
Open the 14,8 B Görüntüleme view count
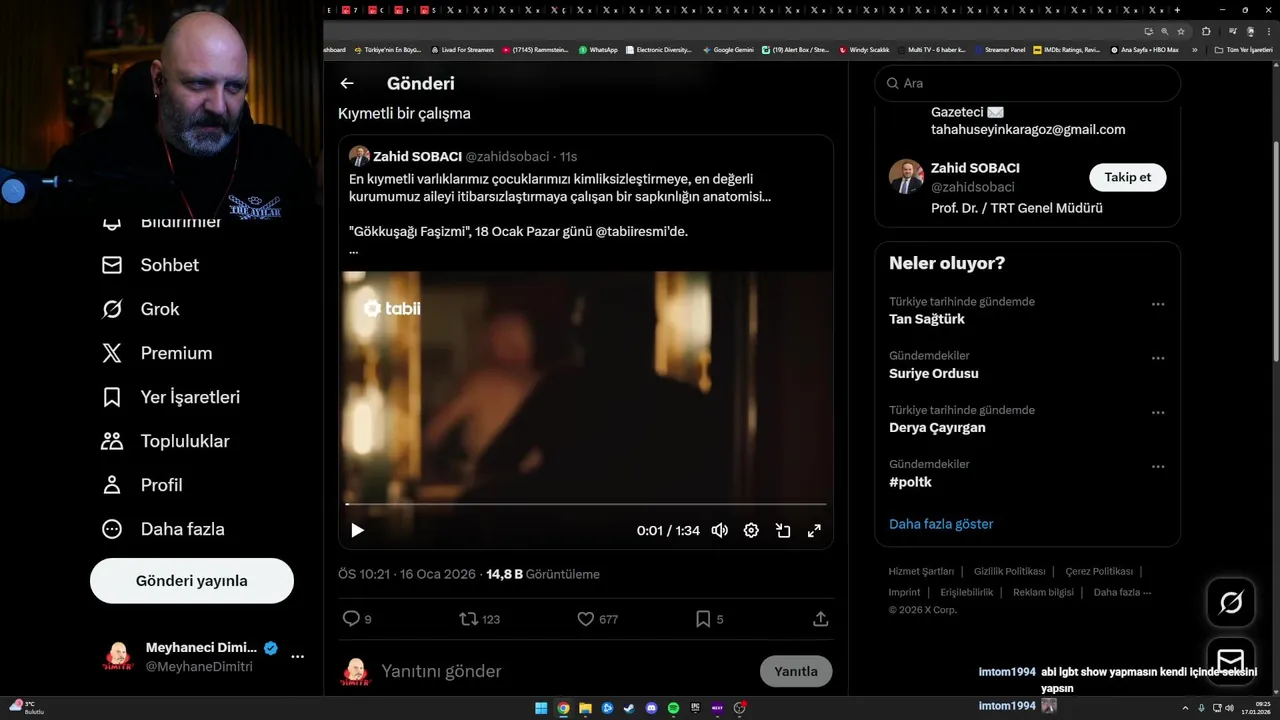(x=543, y=574)
